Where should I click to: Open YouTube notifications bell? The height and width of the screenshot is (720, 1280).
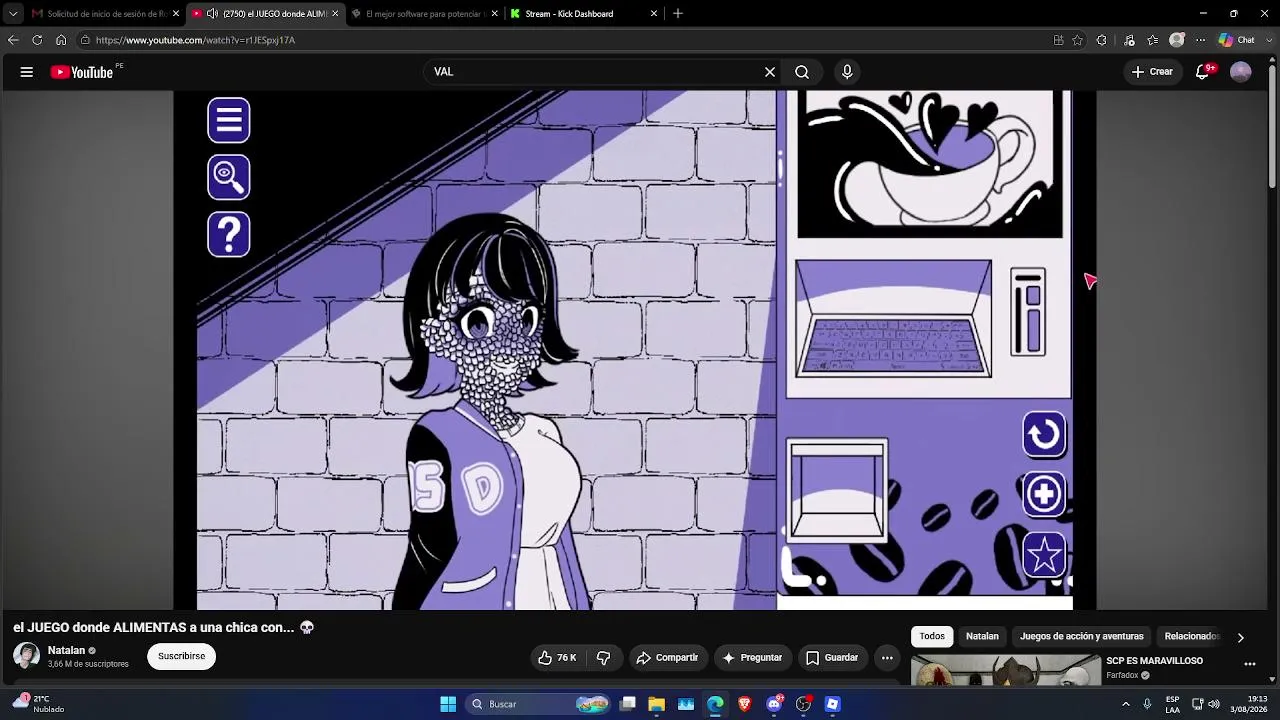point(1203,72)
